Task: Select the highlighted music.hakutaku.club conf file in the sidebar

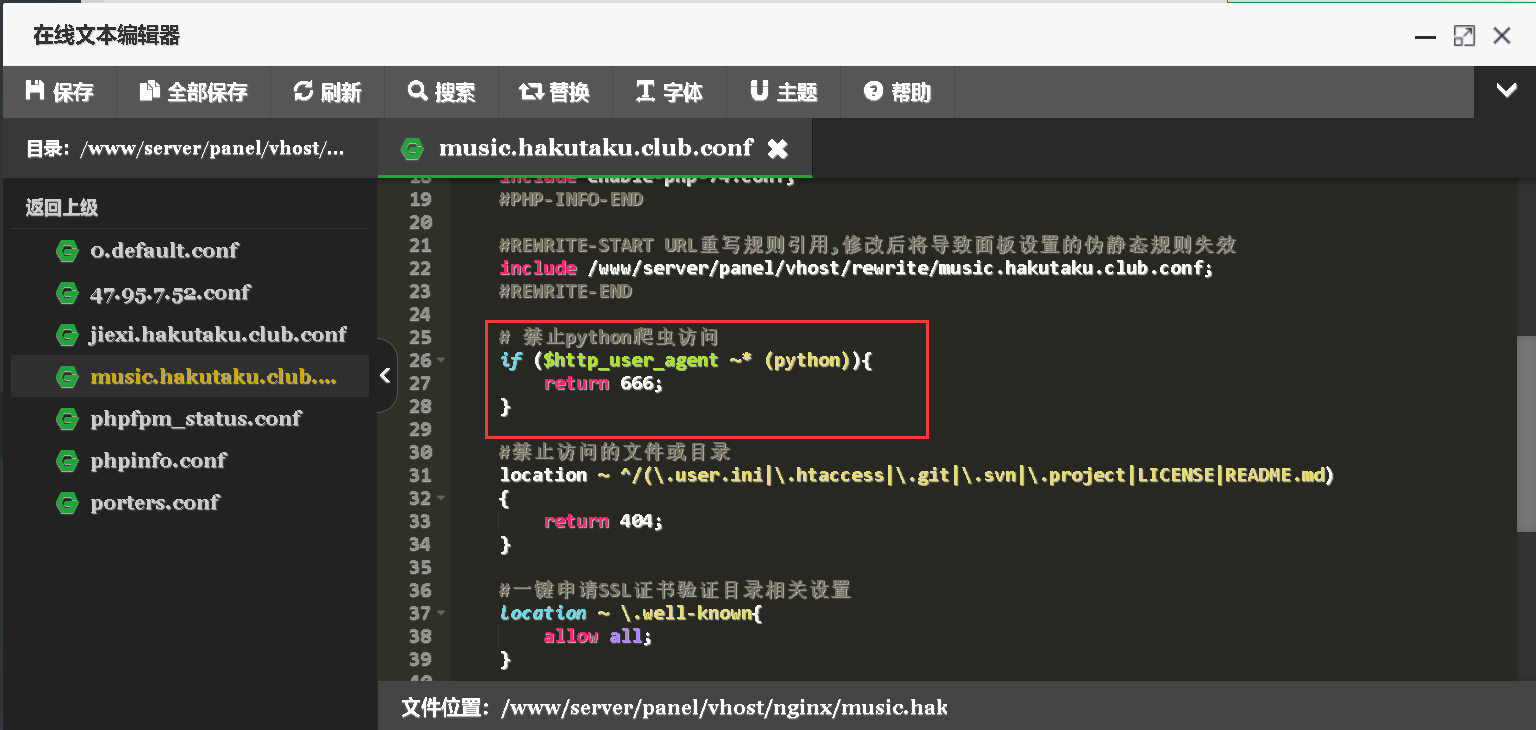Action: [190, 376]
